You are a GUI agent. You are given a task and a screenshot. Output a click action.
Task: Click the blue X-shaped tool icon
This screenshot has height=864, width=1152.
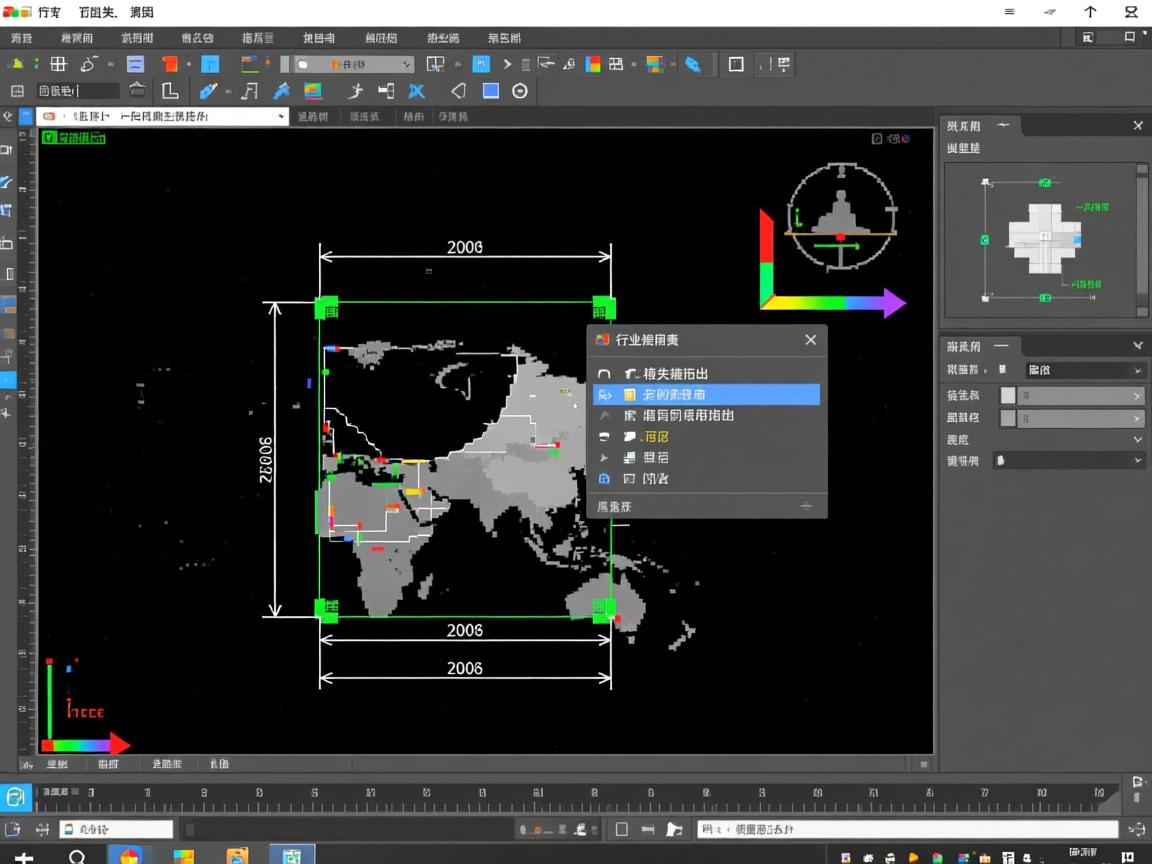pyautogui.click(x=417, y=91)
